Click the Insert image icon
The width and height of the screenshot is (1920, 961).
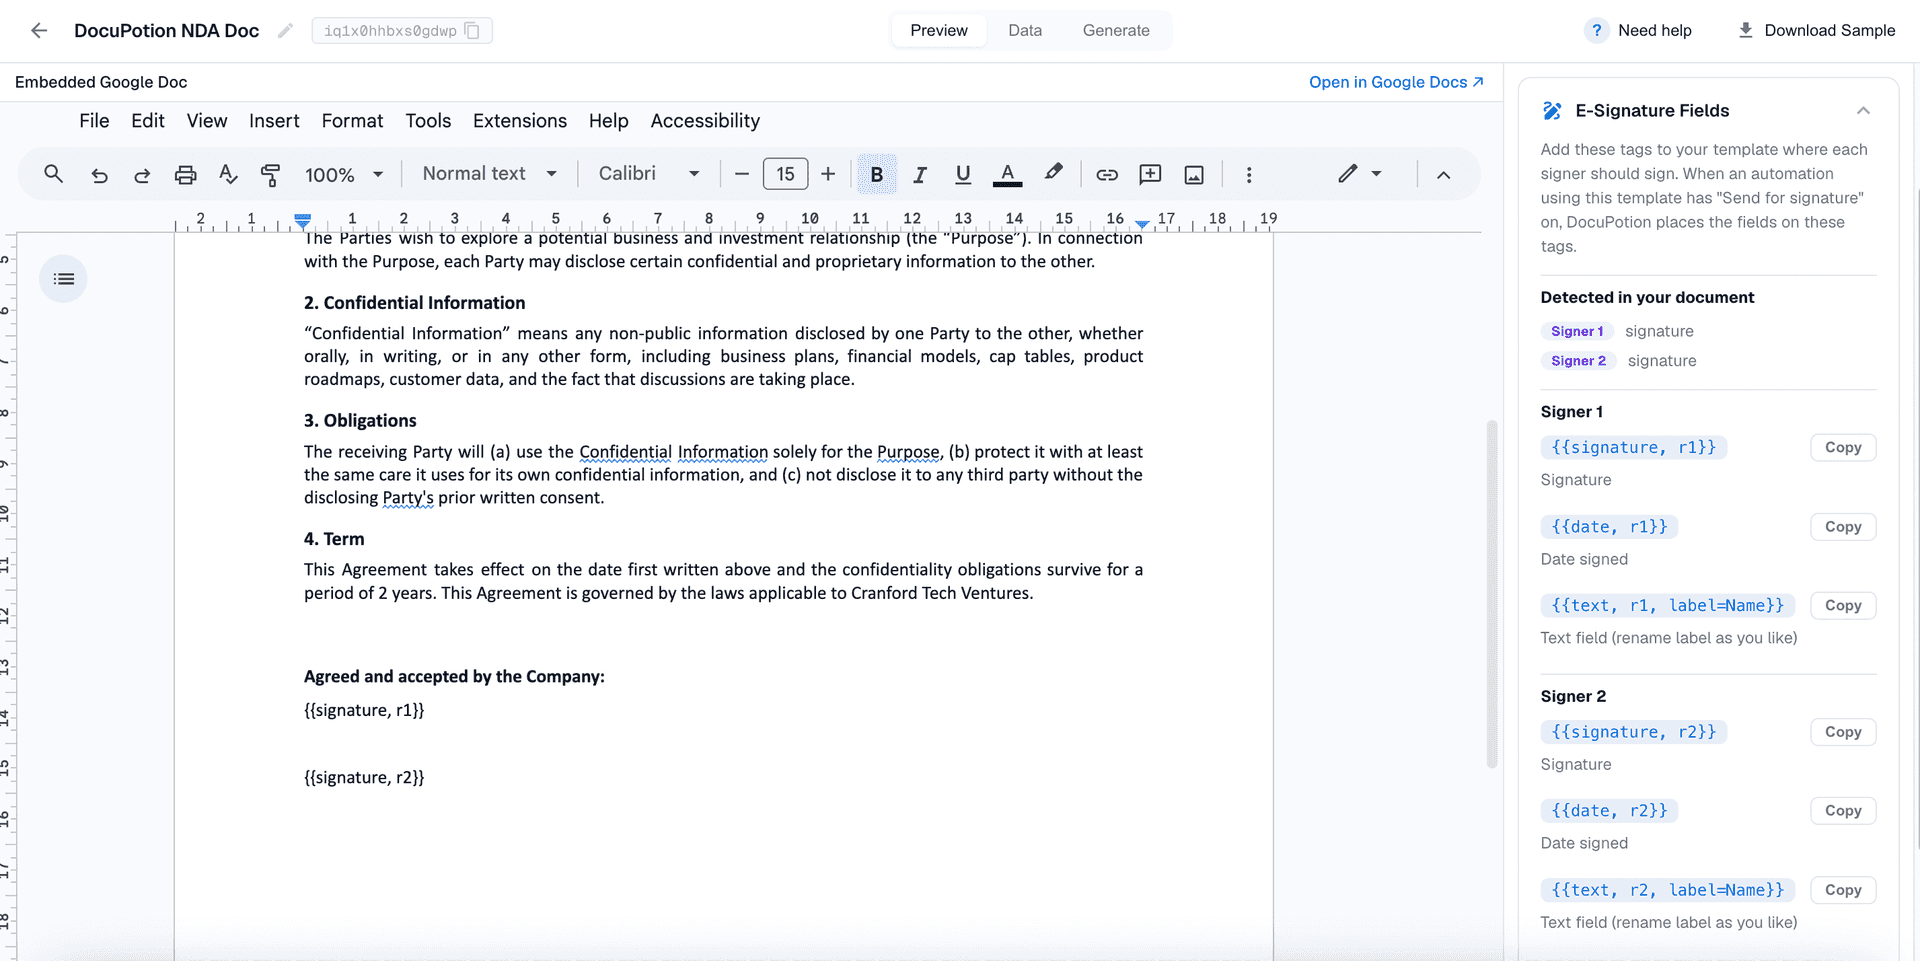click(x=1194, y=175)
